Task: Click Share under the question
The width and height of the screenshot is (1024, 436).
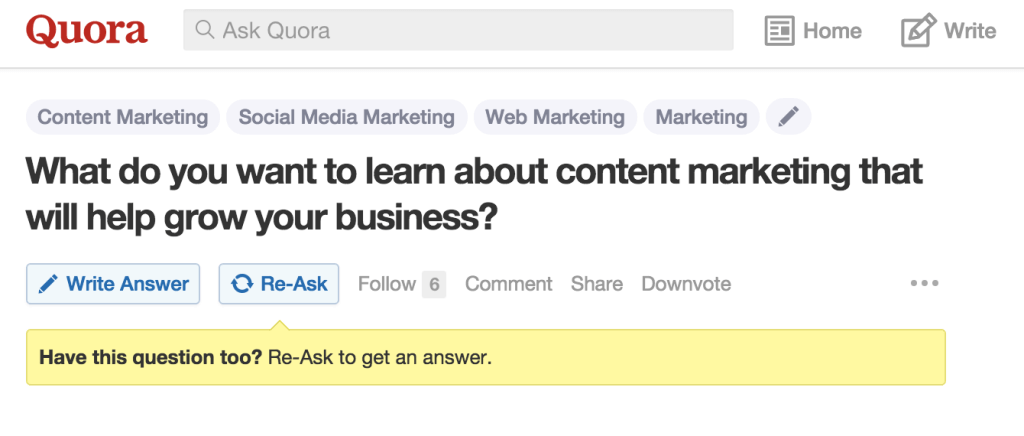Action: tap(597, 284)
